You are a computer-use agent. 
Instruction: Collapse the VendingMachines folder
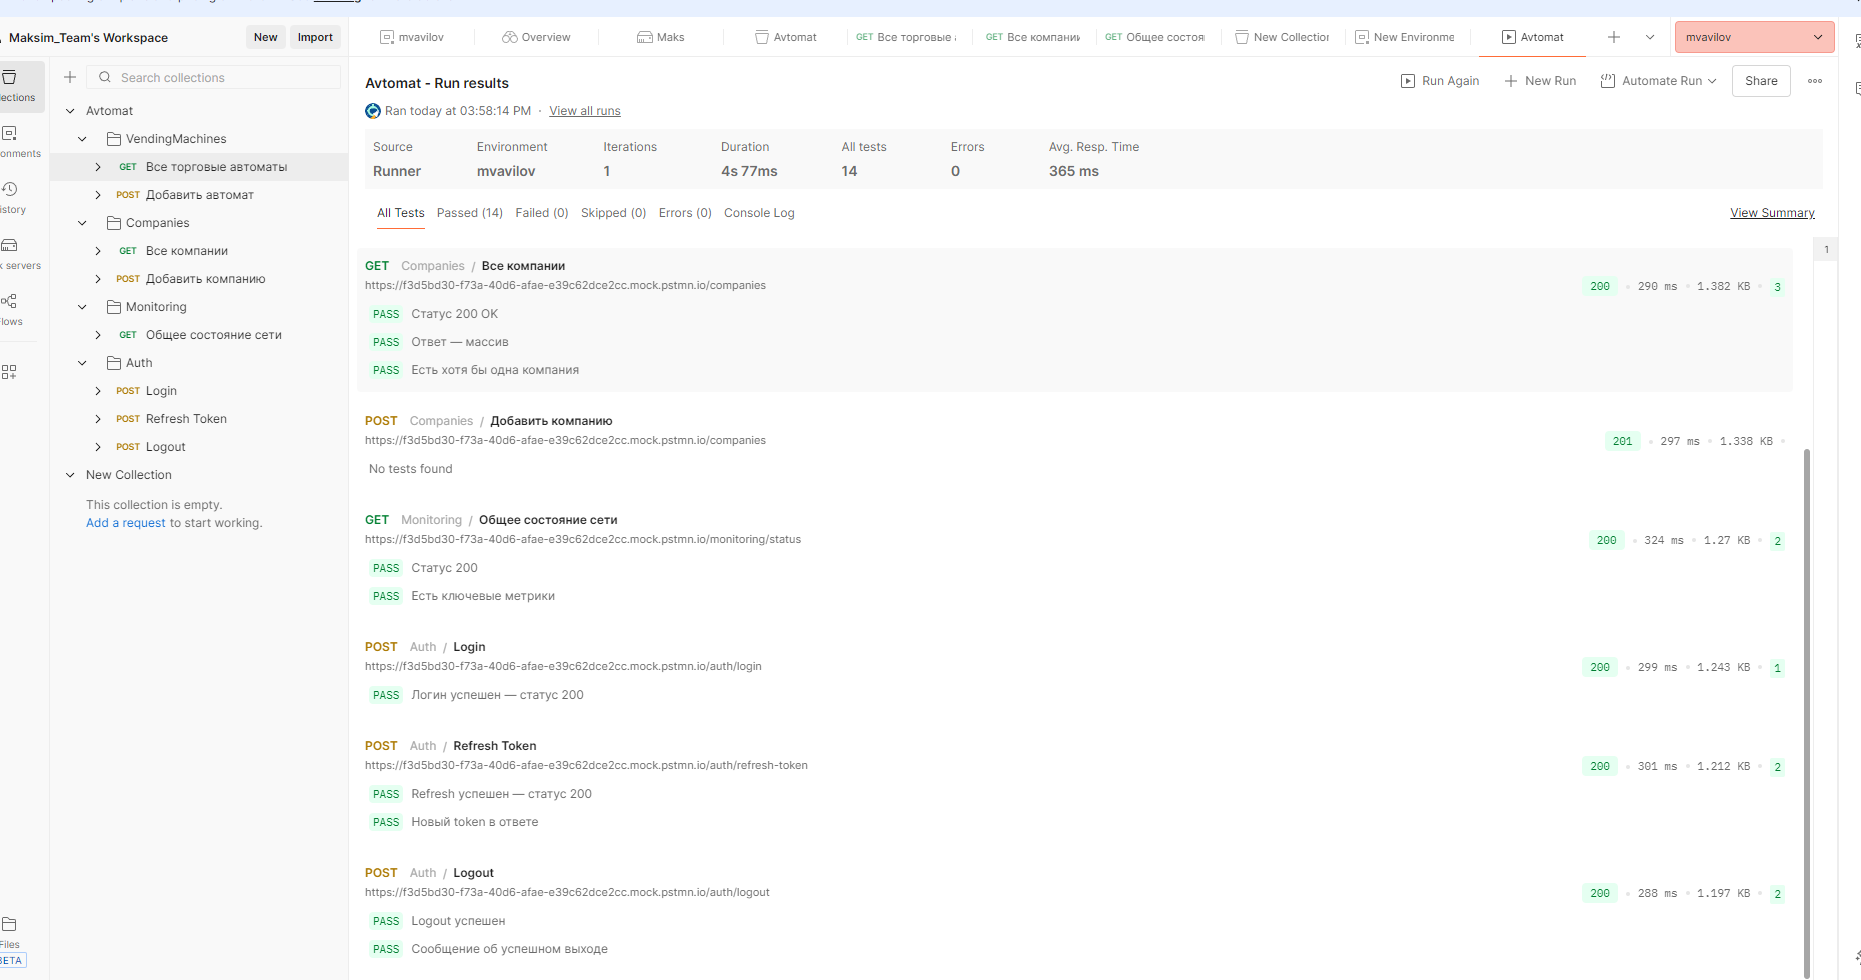click(x=83, y=139)
